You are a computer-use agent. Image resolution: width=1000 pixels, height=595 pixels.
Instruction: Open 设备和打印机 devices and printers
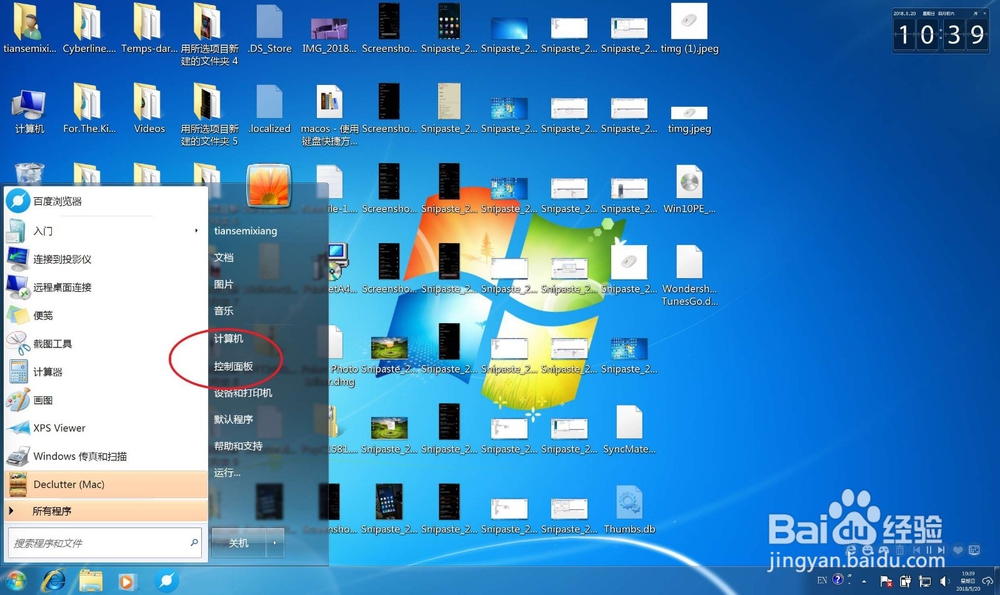(x=243, y=393)
